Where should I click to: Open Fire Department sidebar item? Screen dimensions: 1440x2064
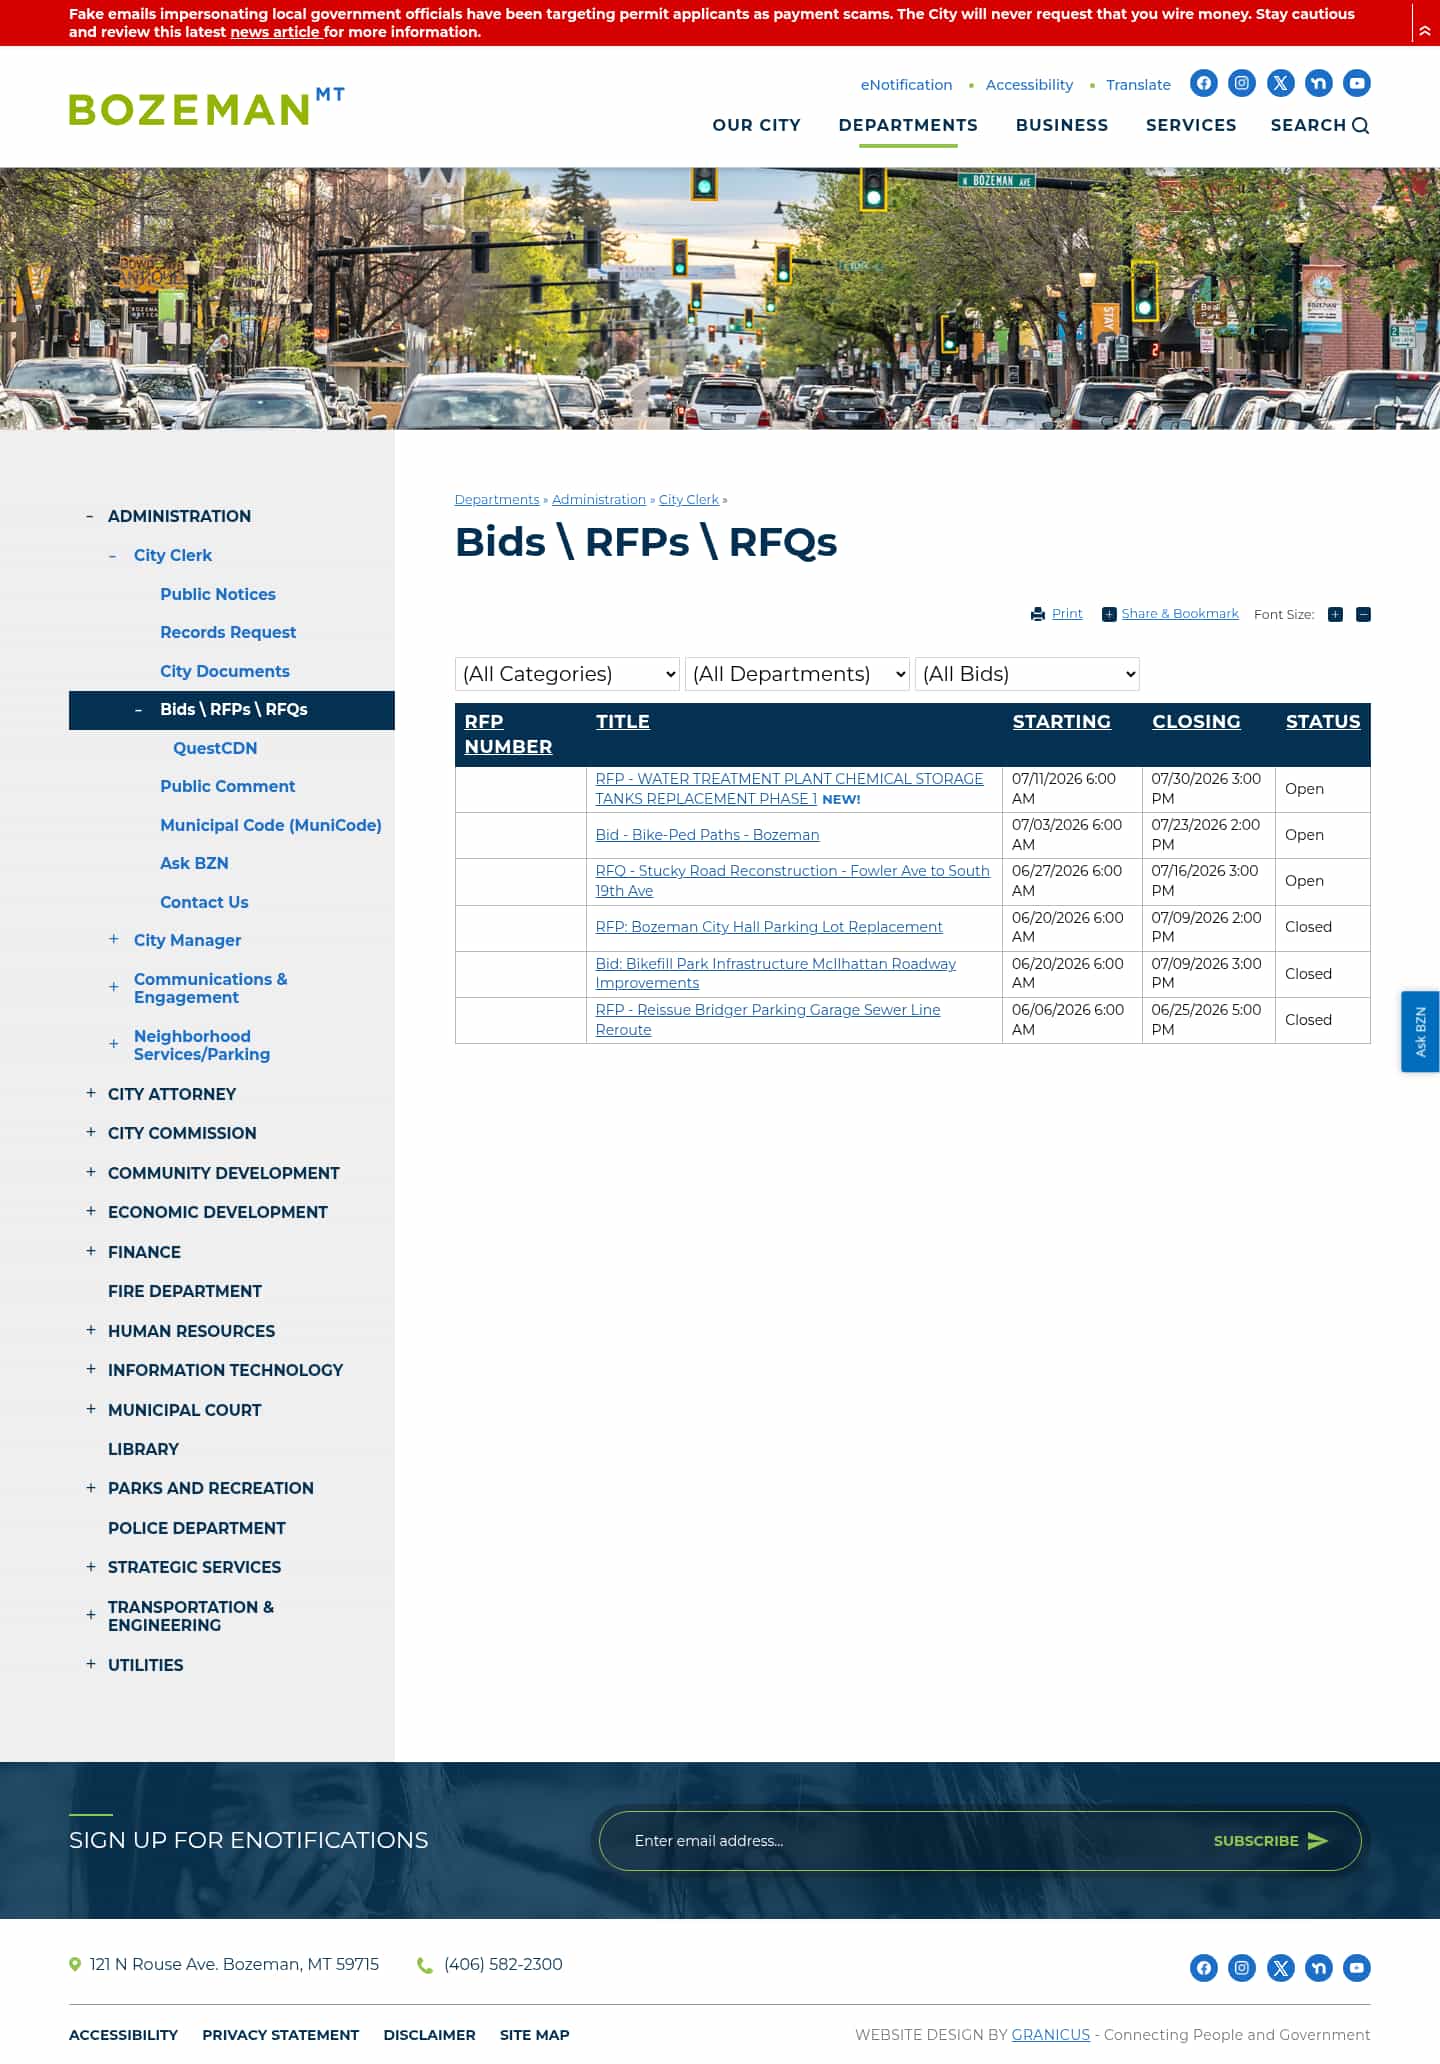[185, 1291]
